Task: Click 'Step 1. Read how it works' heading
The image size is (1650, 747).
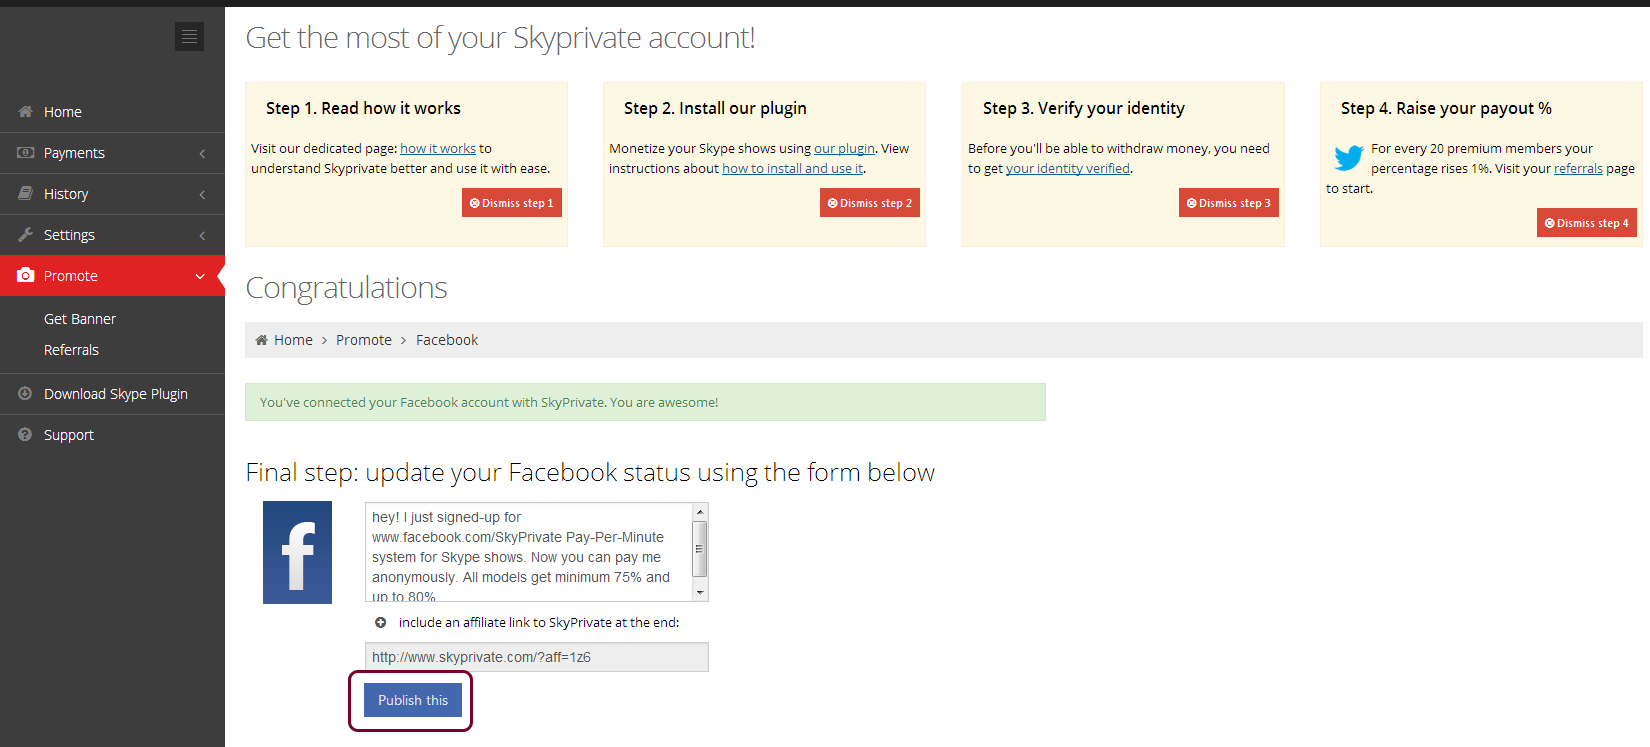Action: [x=363, y=108]
